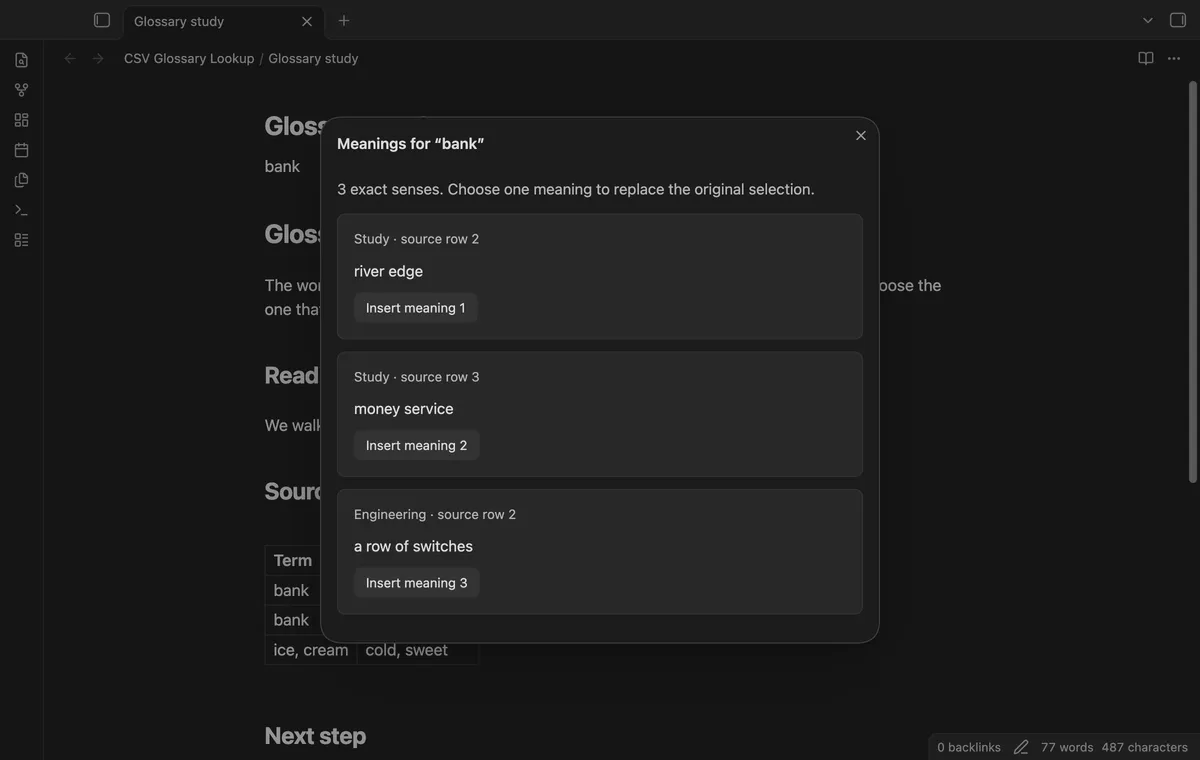The height and width of the screenshot is (760, 1200).
Task: Open graph view from ribbon
Action: coord(21,90)
